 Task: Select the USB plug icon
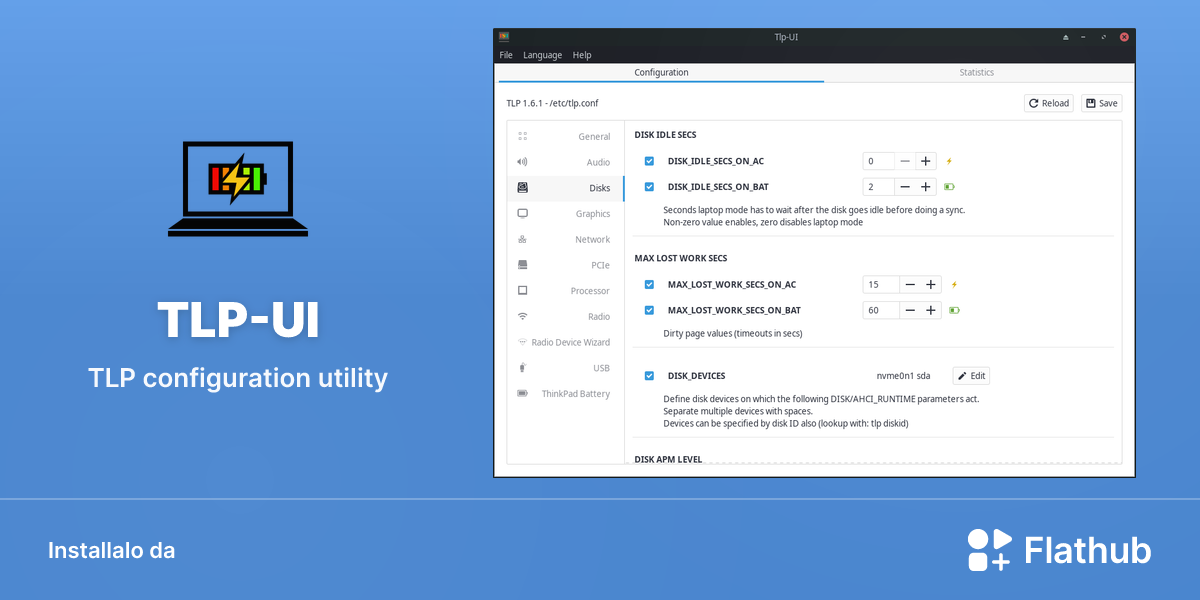point(522,368)
